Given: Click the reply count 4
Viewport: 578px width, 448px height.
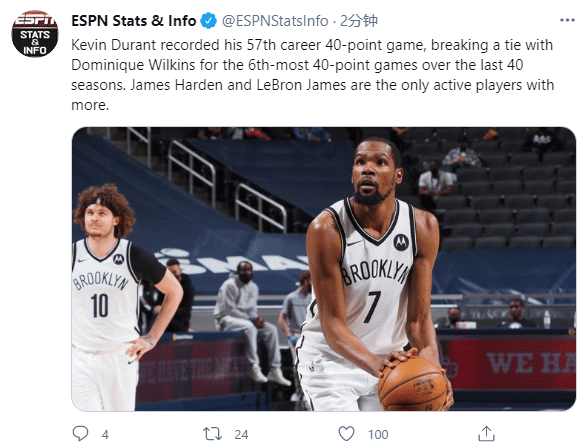Looking at the screenshot, I should click(105, 434).
